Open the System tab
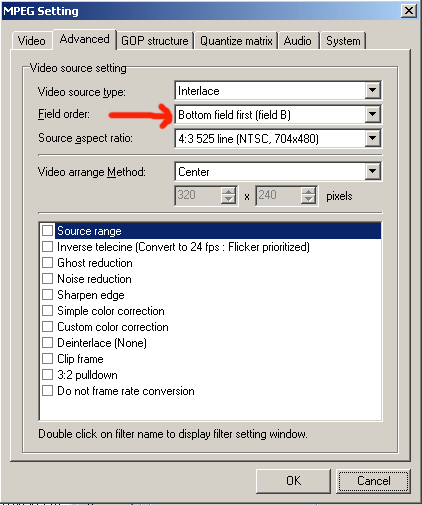Screen dimensions: 422x505 point(343,41)
